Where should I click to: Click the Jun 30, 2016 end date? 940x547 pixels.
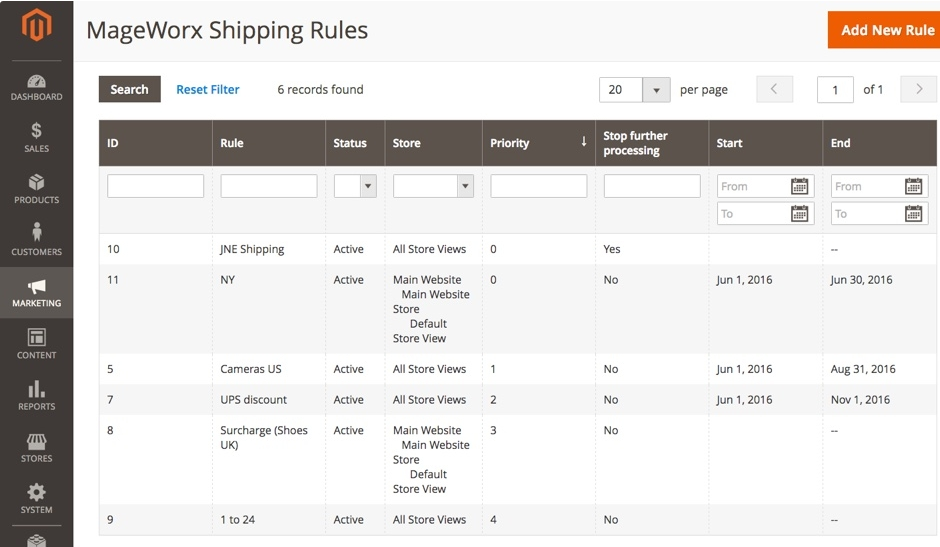[861, 280]
